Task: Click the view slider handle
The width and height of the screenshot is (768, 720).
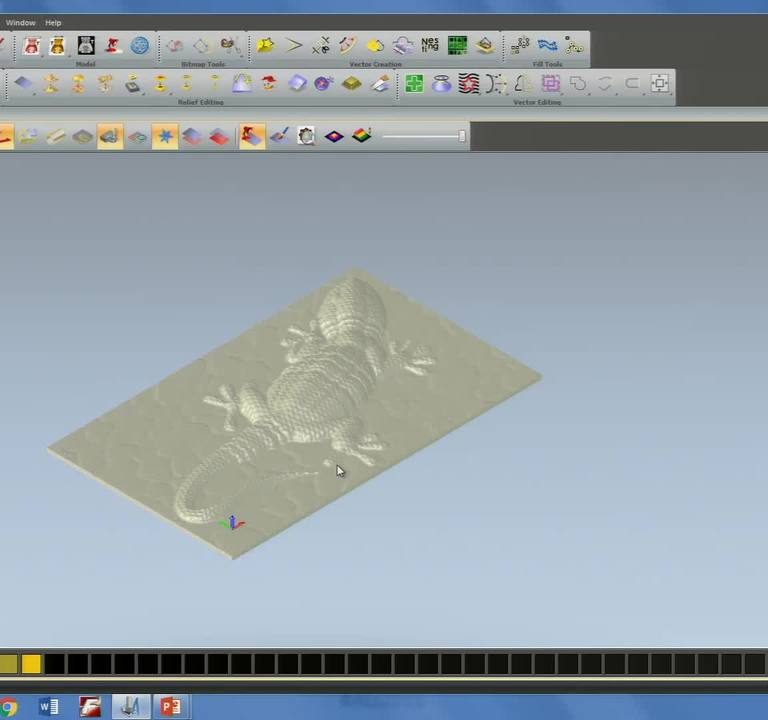Action: click(x=462, y=136)
